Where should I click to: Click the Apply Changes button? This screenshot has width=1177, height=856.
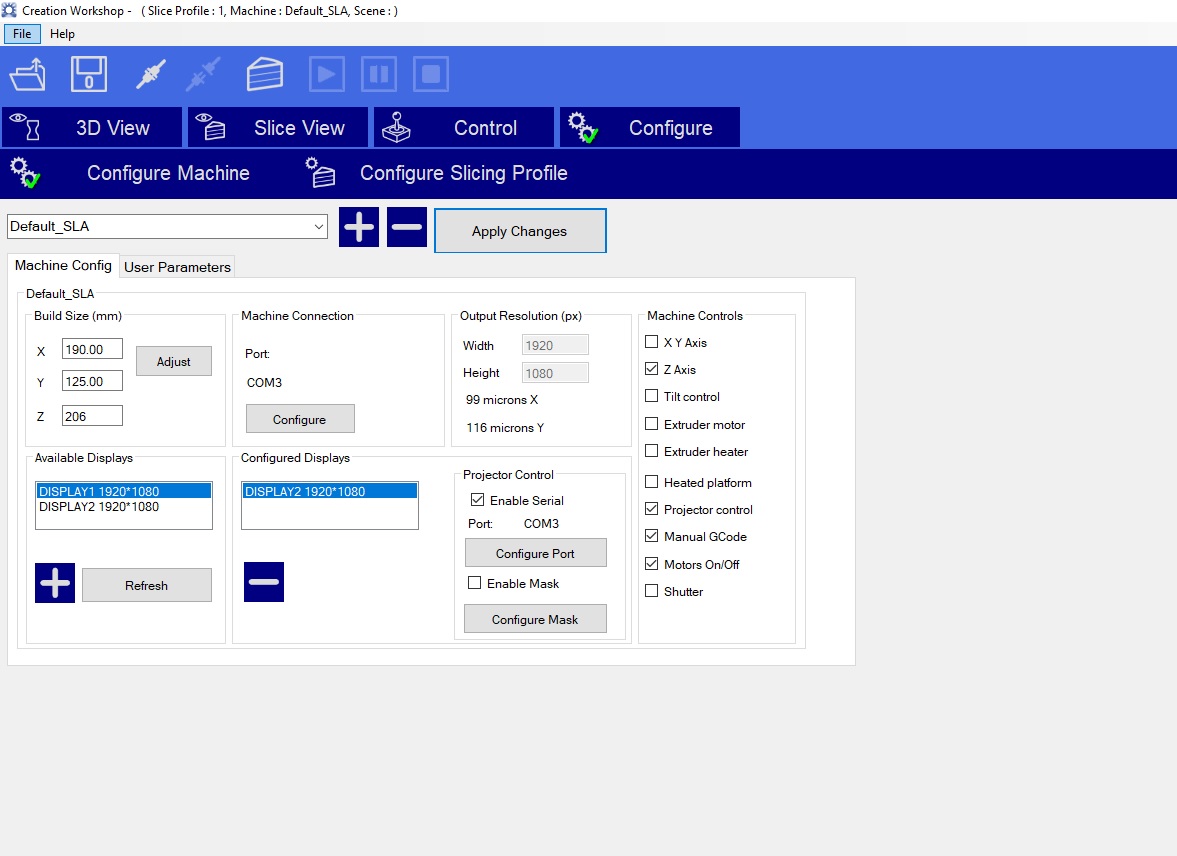click(519, 231)
